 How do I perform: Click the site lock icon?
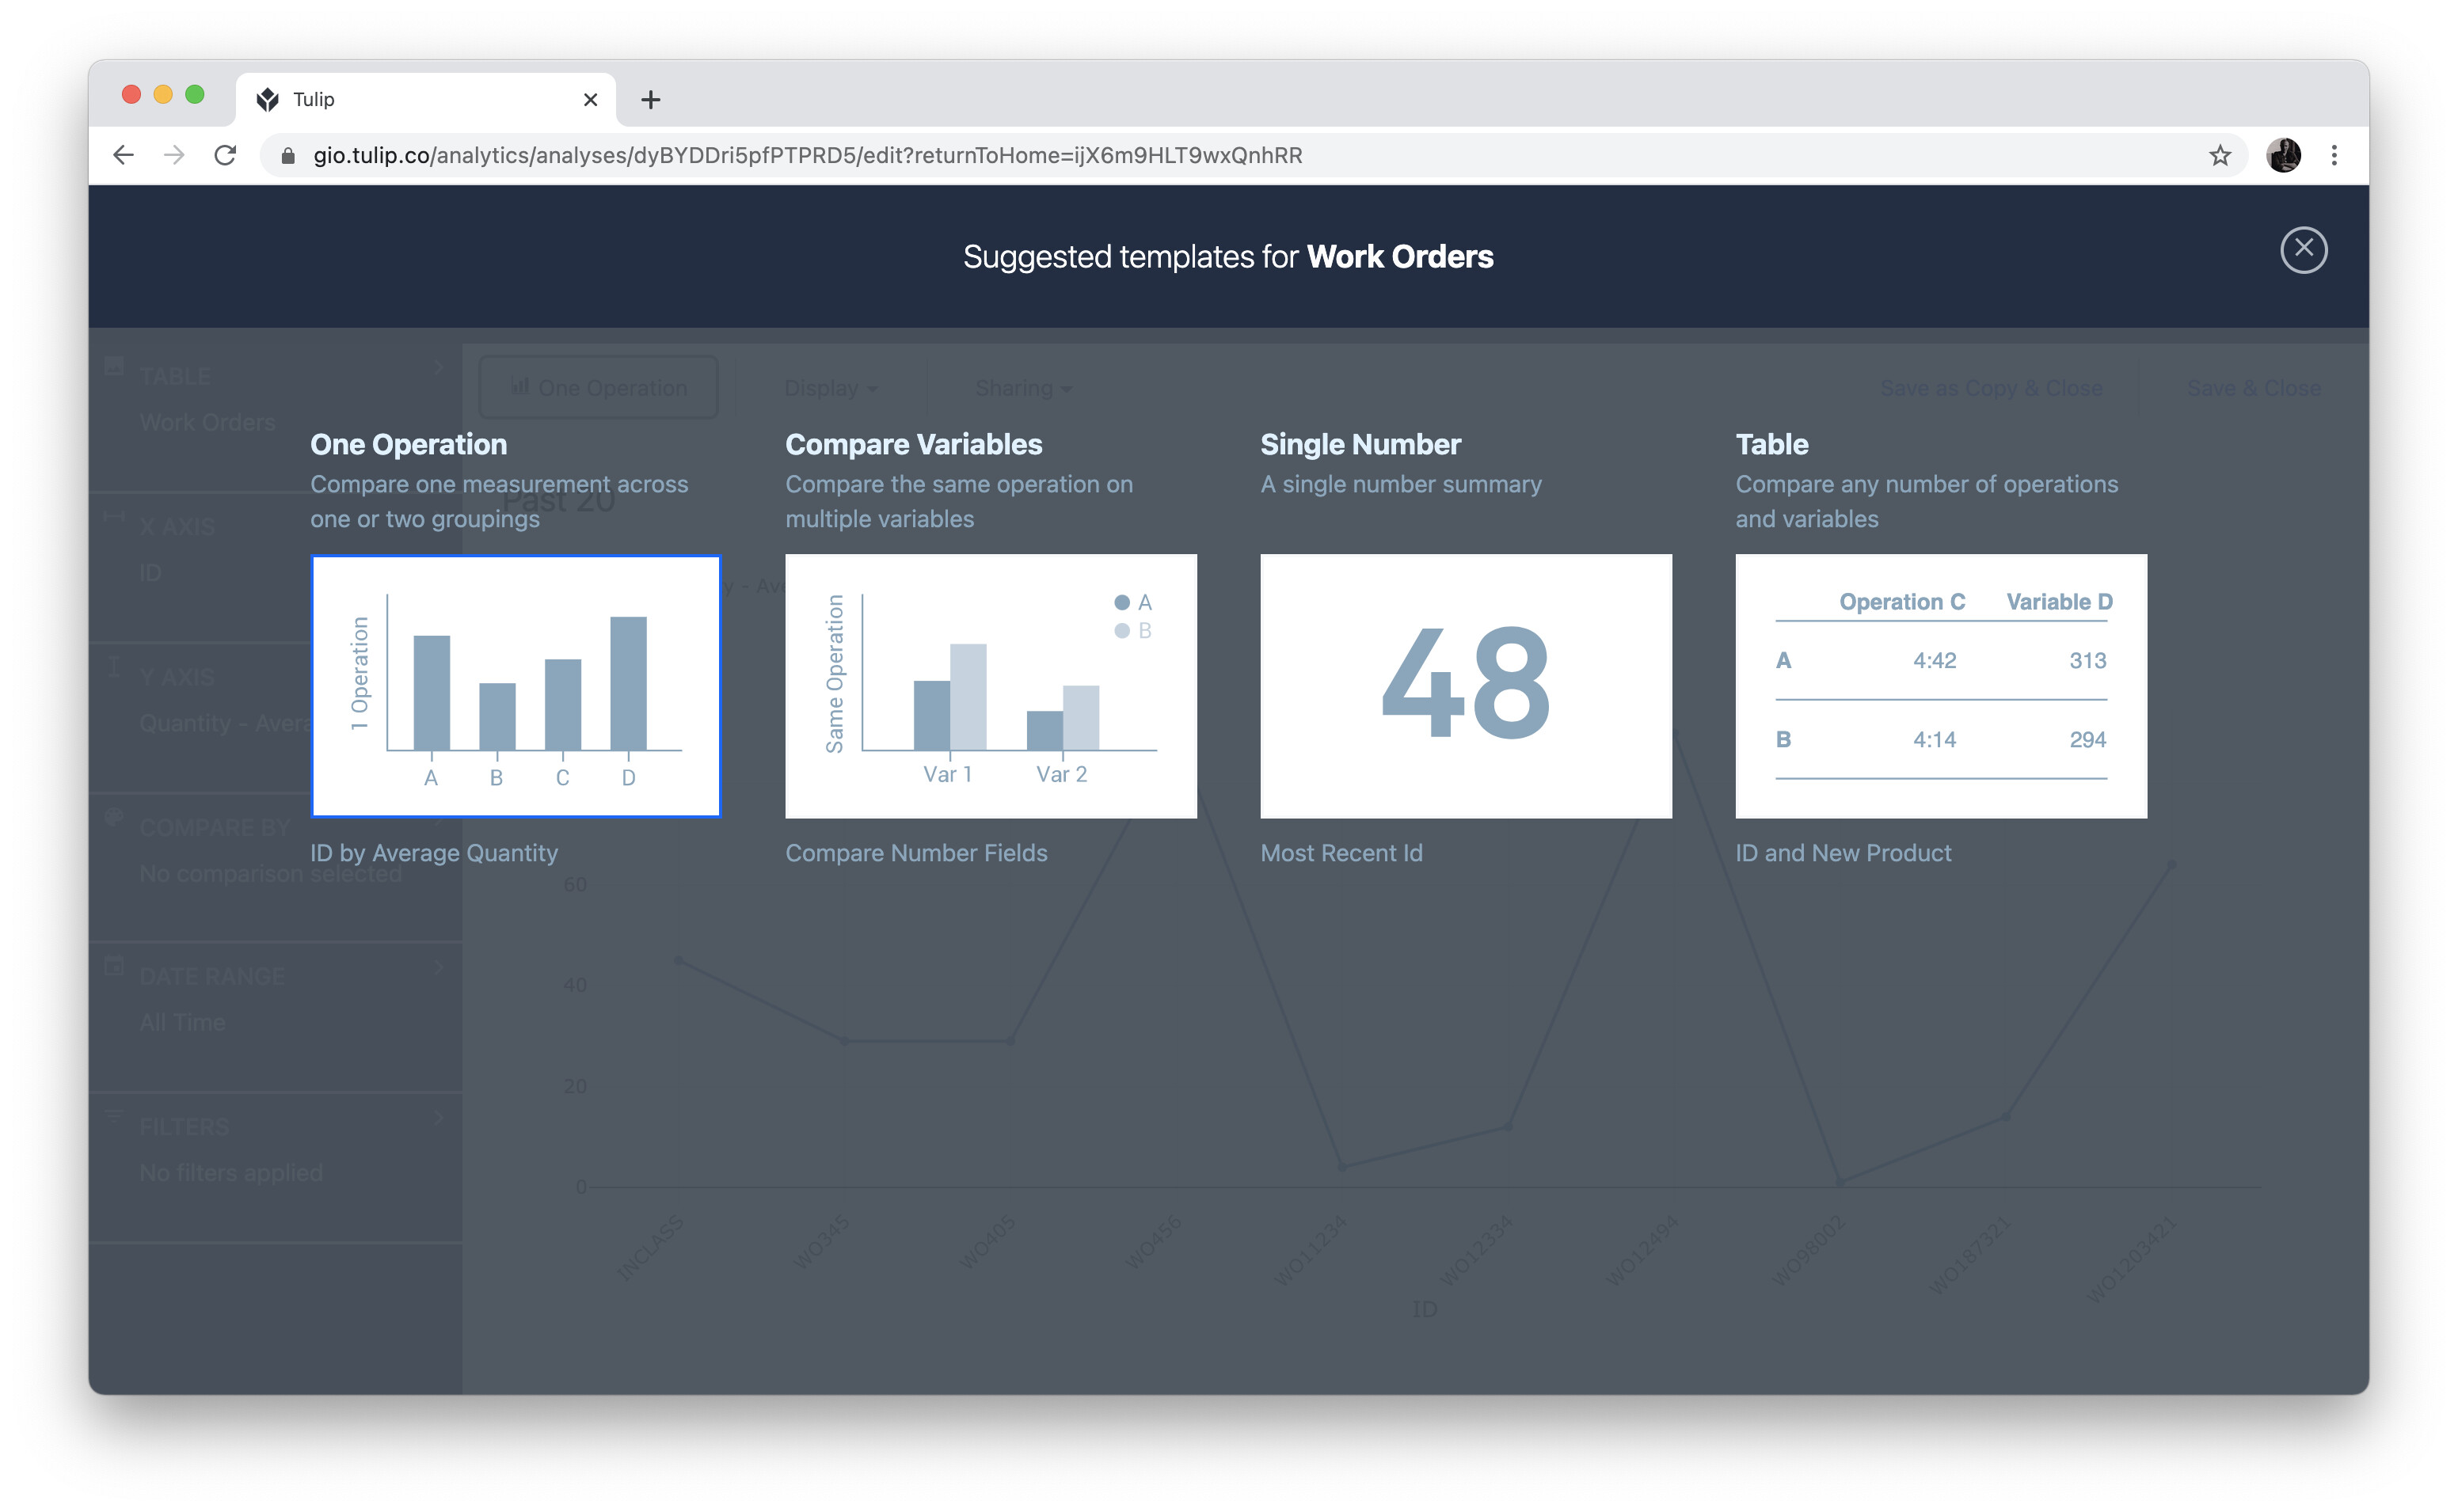(x=288, y=155)
